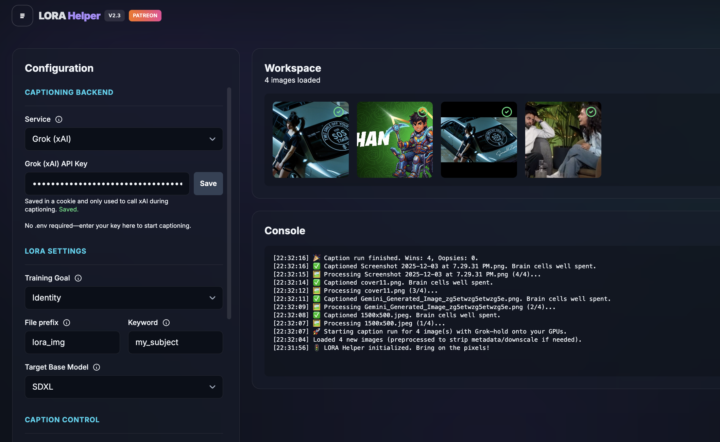Save the Grok API key
Screen dimensions: 720x442
tap(208, 184)
